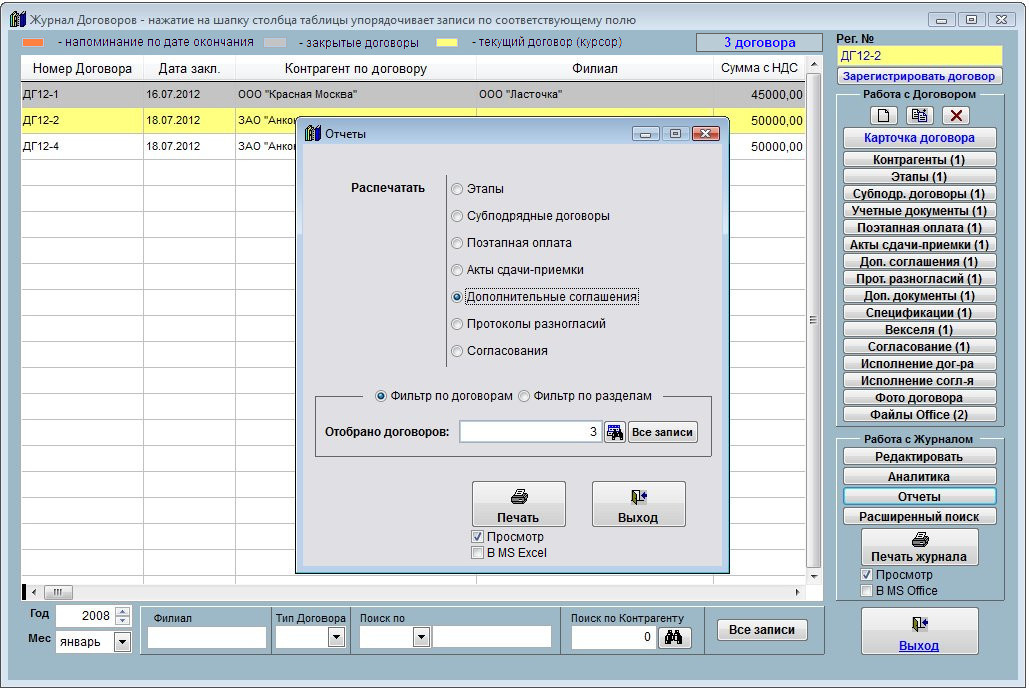
Task: Click the filter selection icon beside contract count
Action: click(615, 432)
